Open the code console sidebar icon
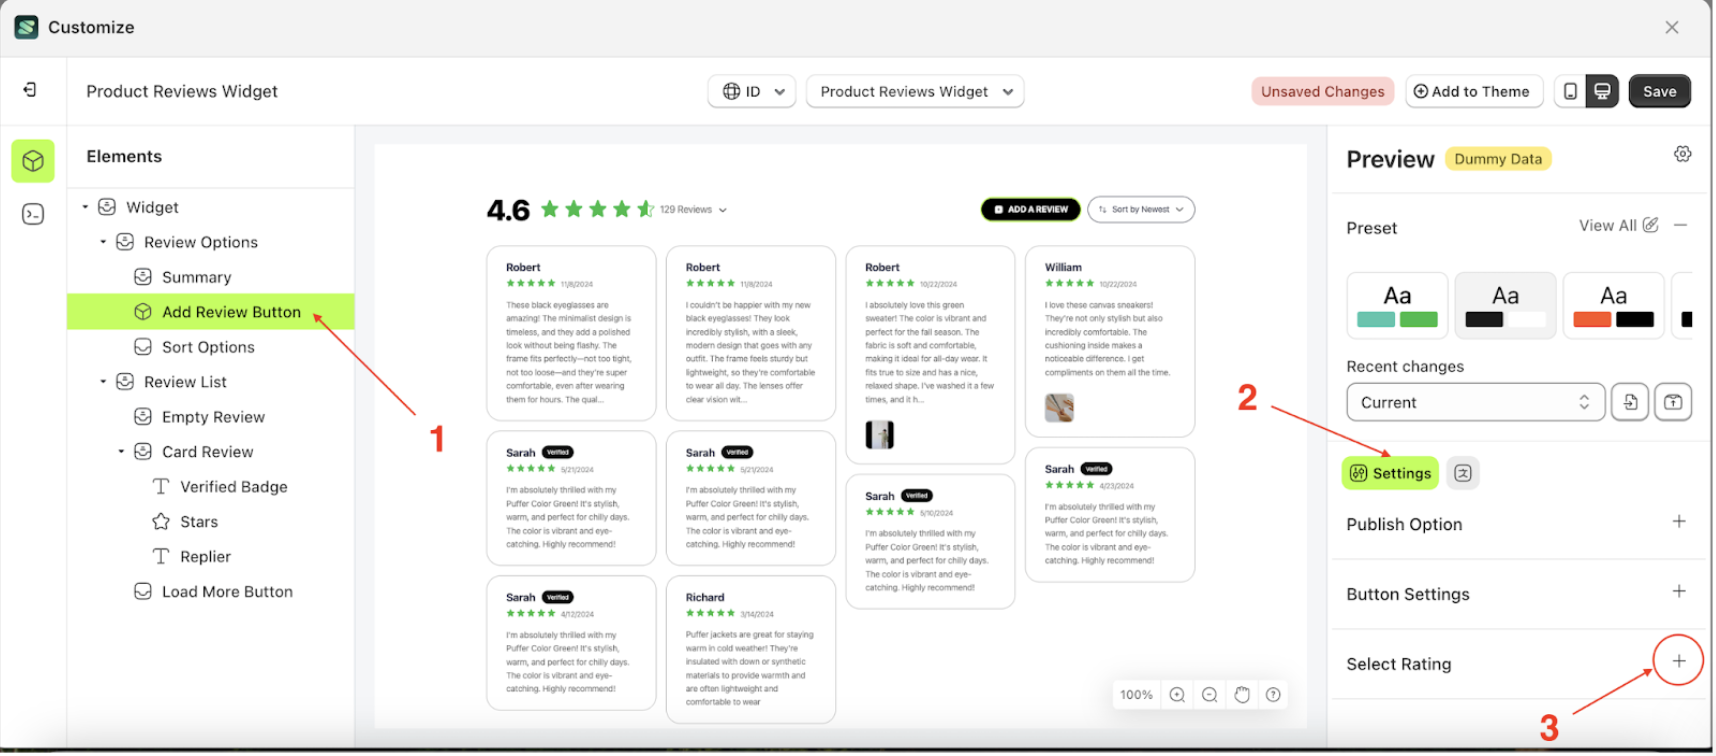 pyautogui.click(x=33, y=214)
